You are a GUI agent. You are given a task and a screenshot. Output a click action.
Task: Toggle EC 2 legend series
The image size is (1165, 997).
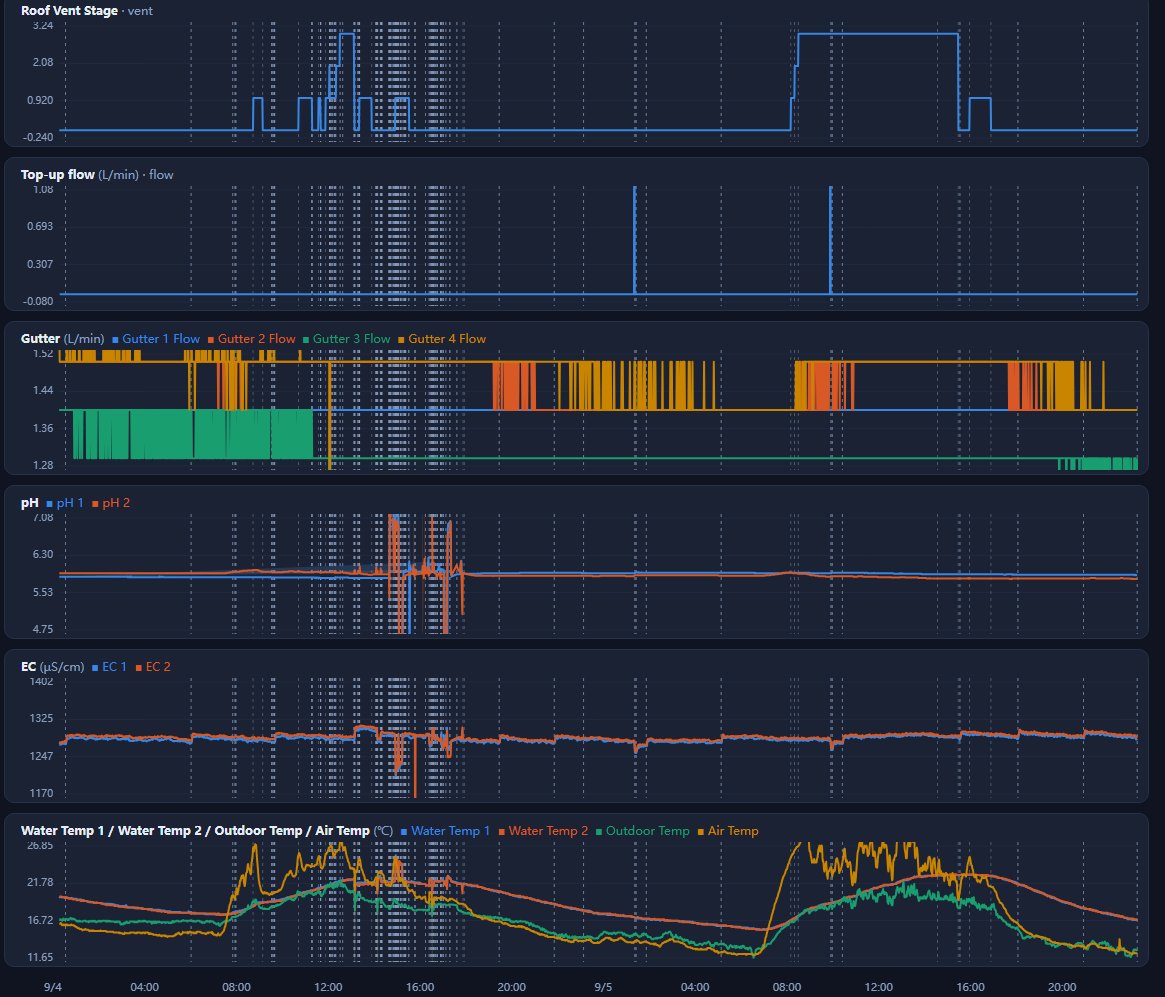(x=153, y=667)
